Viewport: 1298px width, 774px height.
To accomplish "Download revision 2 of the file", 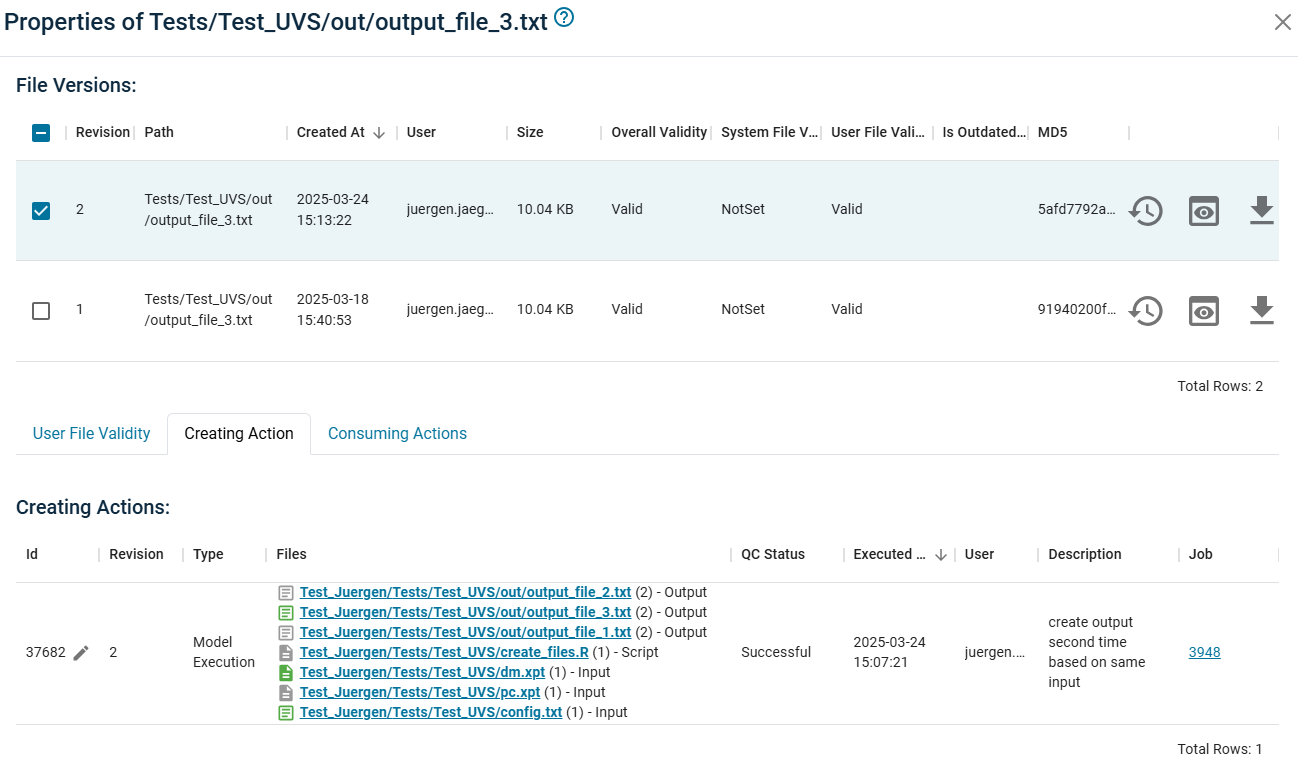I will pos(1262,211).
